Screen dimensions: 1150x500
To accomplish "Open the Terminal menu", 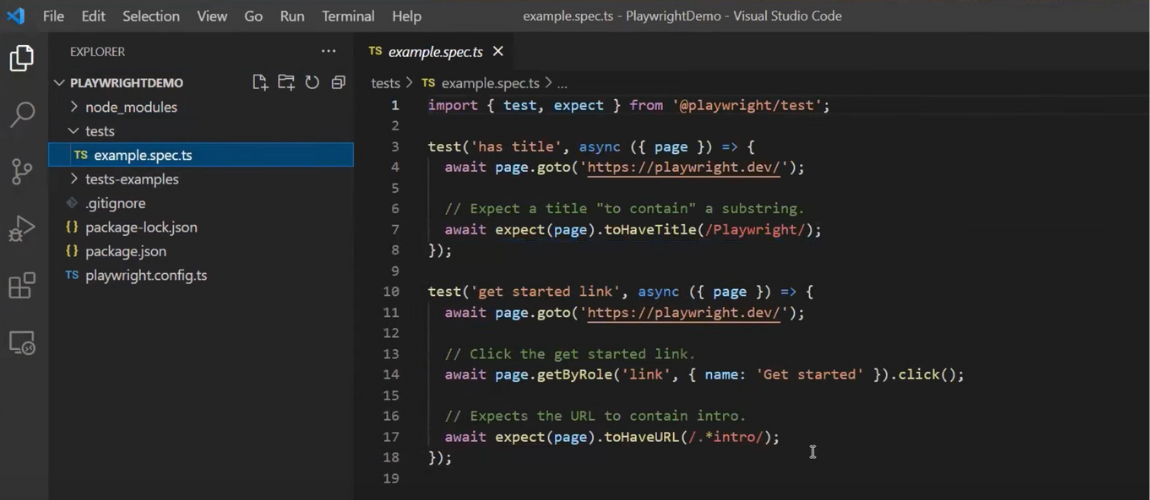I will (348, 16).
